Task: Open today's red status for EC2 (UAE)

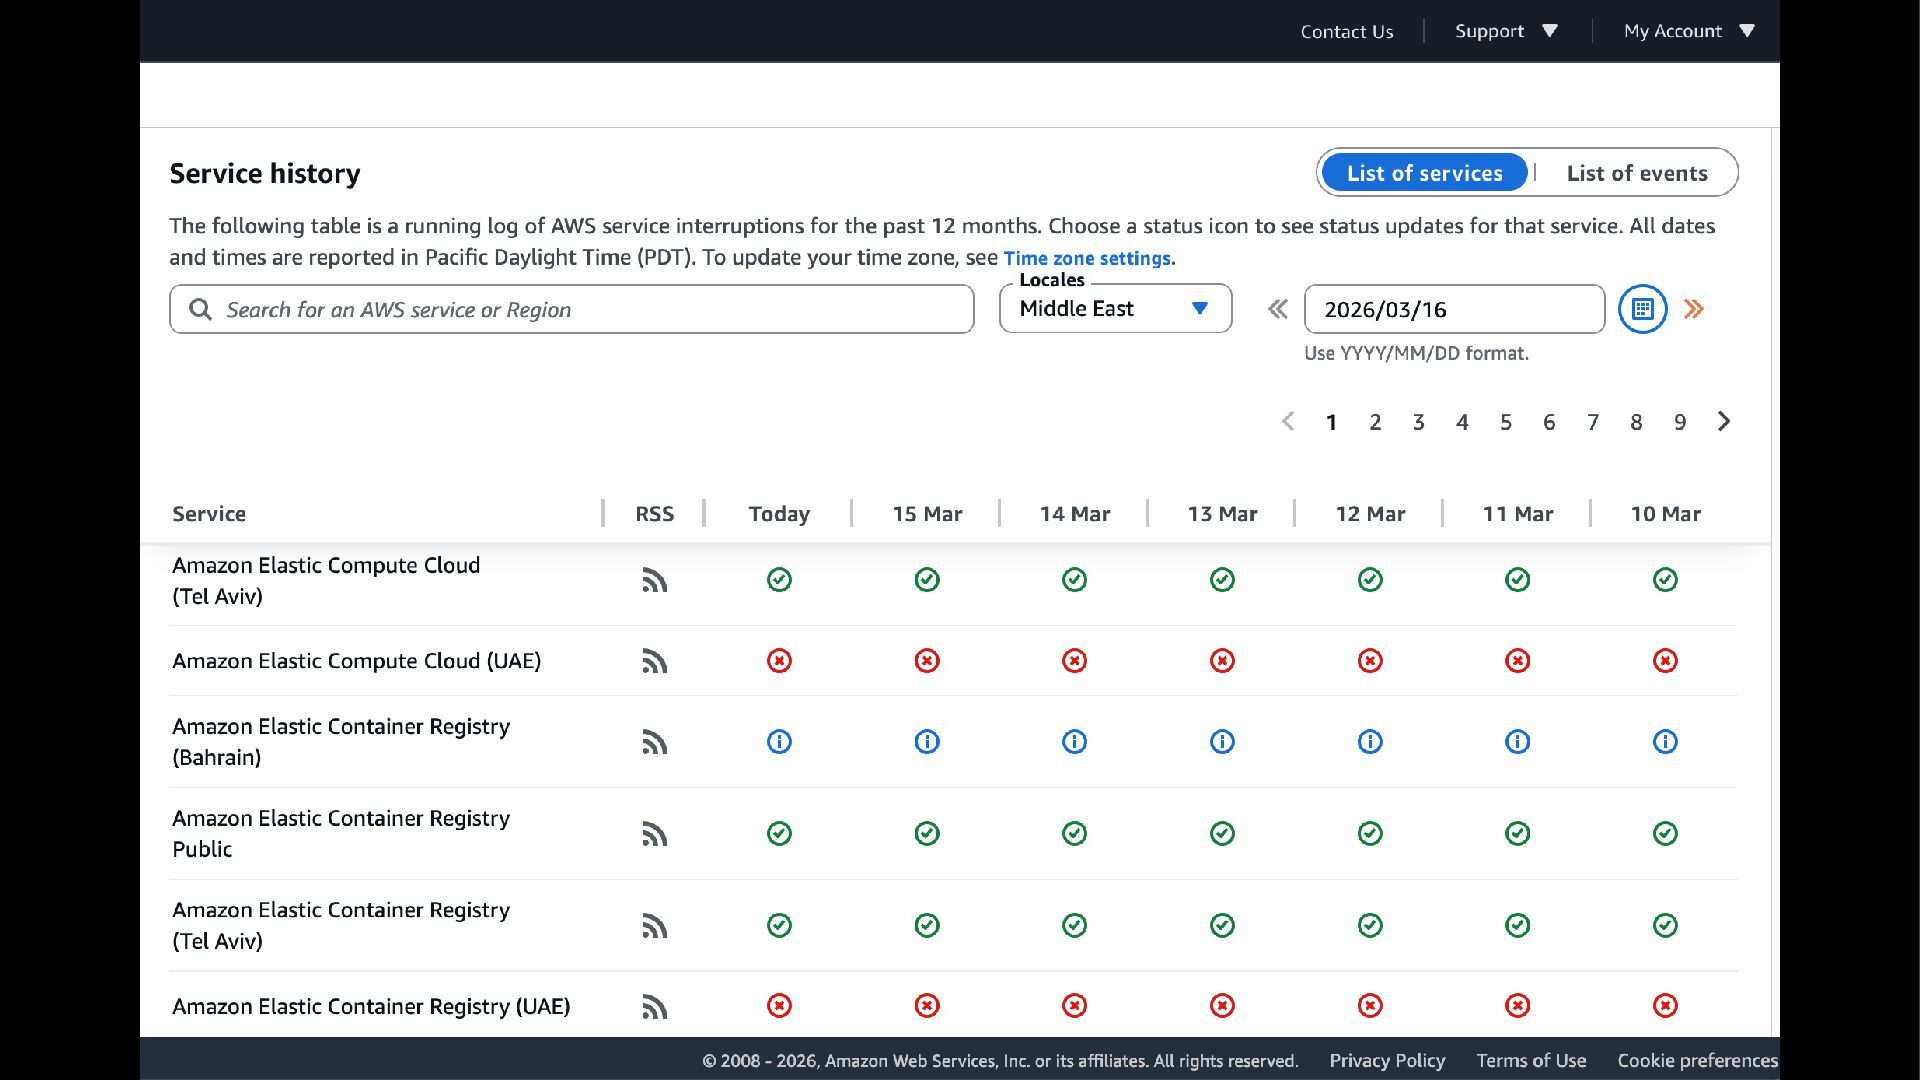Action: (x=779, y=661)
